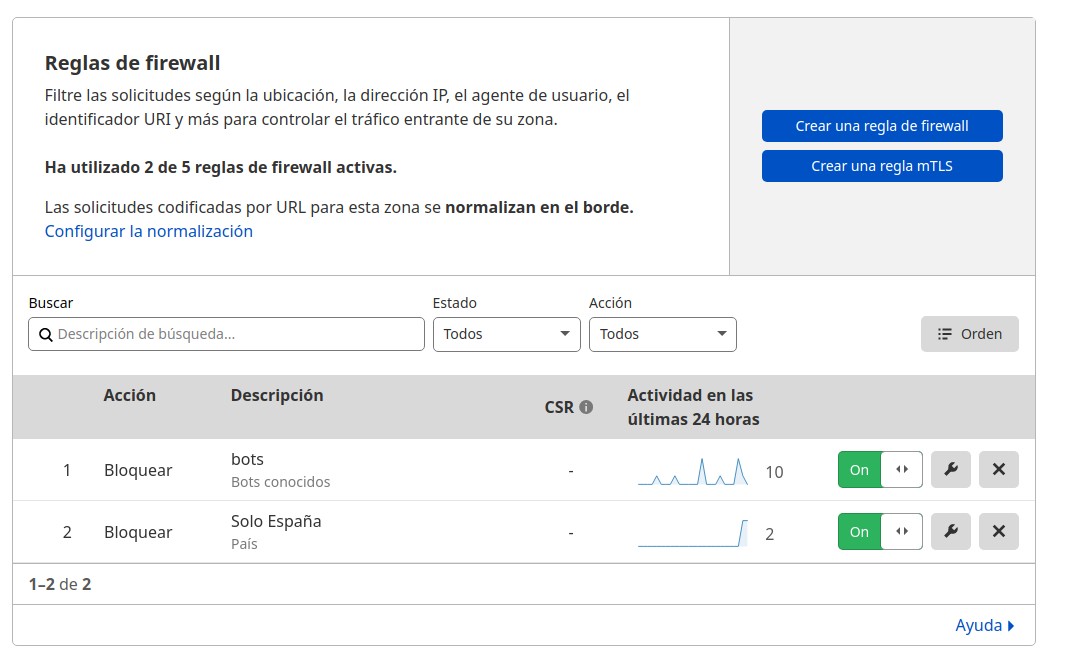Open Configurar la normalización link
The height and width of the screenshot is (652, 1072).
(149, 231)
